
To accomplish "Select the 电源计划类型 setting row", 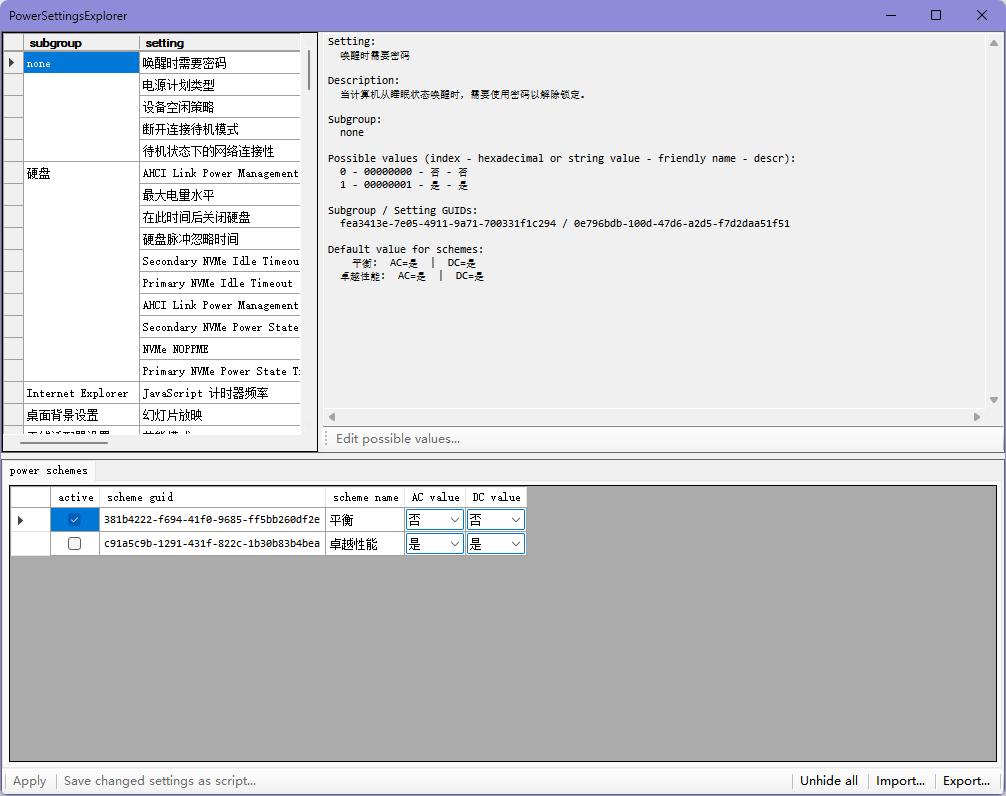I will [x=219, y=86].
